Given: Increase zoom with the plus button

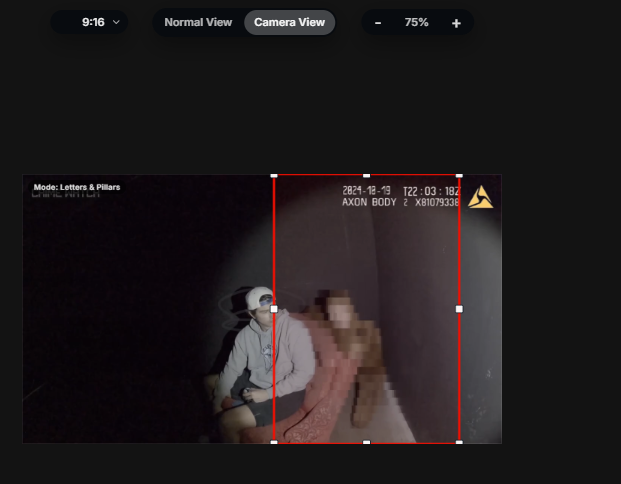Looking at the screenshot, I should pyautogui.click(x=456, y=23).
